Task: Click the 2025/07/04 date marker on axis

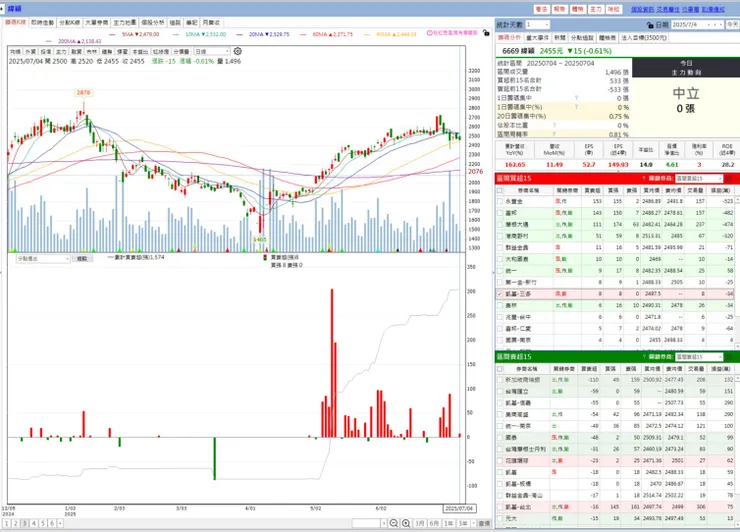Action: 459,508
